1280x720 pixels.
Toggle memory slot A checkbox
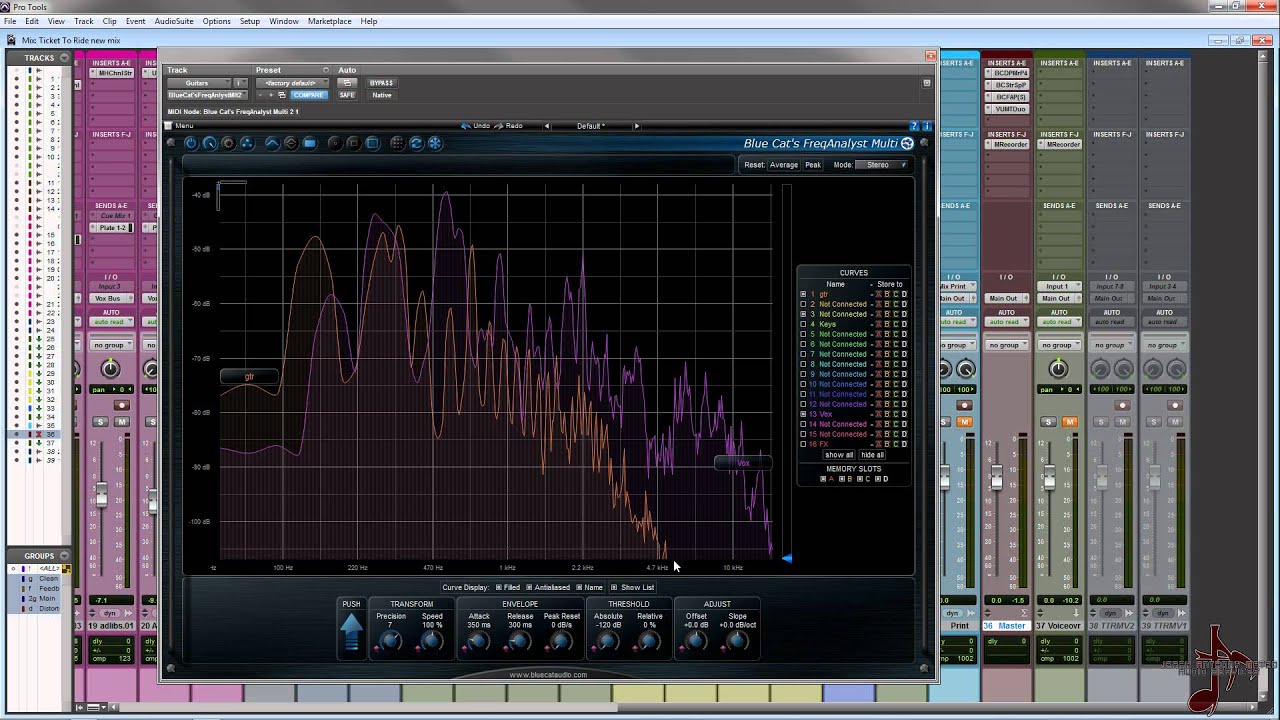point(823,479)
